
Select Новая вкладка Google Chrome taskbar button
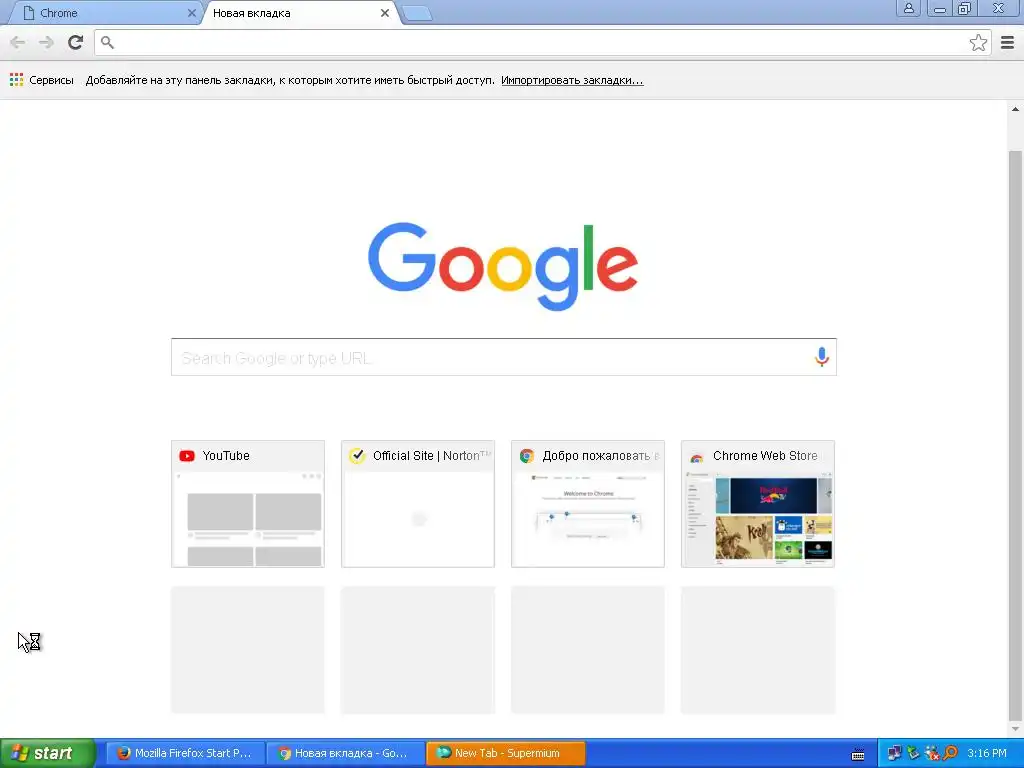pyautogui.click(x=345, y=753)
